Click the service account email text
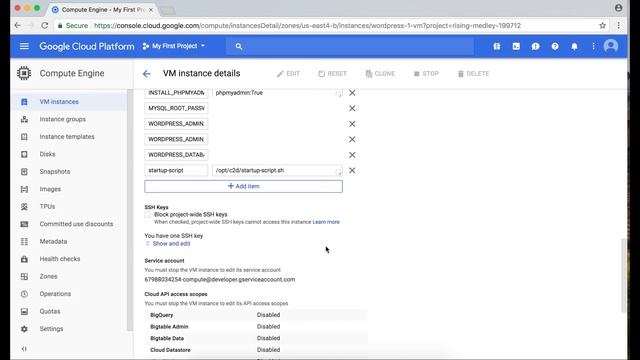The width and height of the screenshot is (640, 360). (220, 280)
